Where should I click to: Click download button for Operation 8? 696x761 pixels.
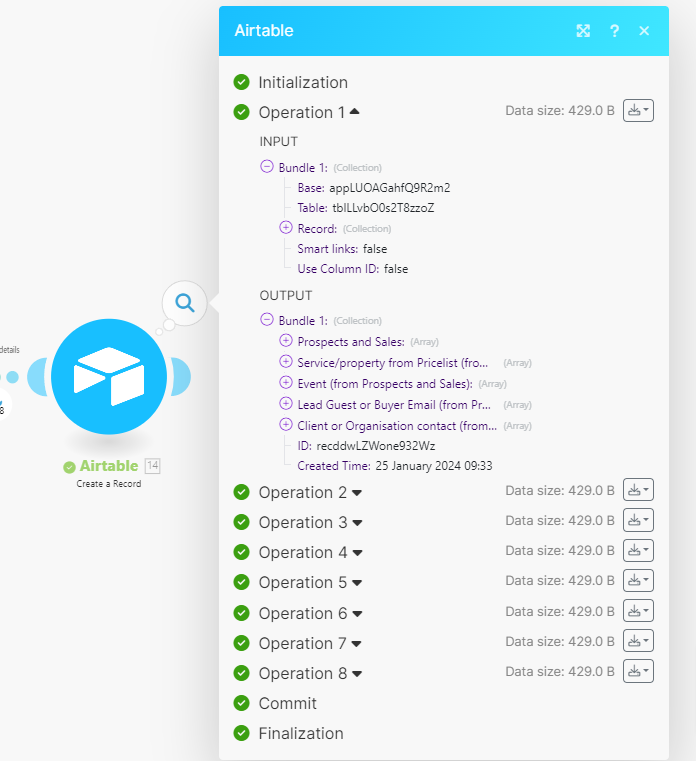click(638, 671)
